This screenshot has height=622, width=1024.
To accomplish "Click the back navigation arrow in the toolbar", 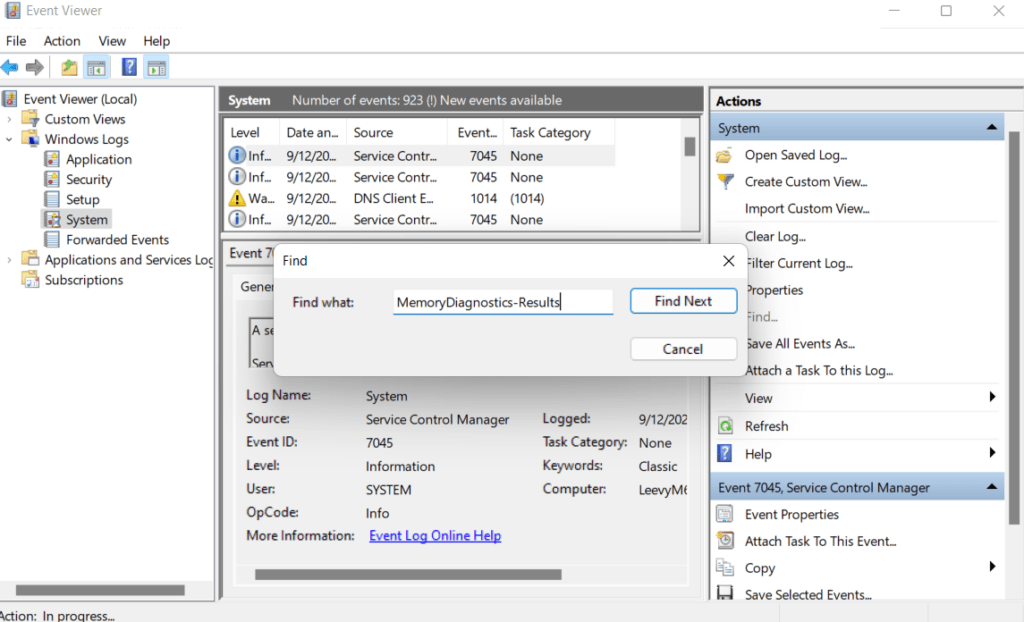I will 11,66.
